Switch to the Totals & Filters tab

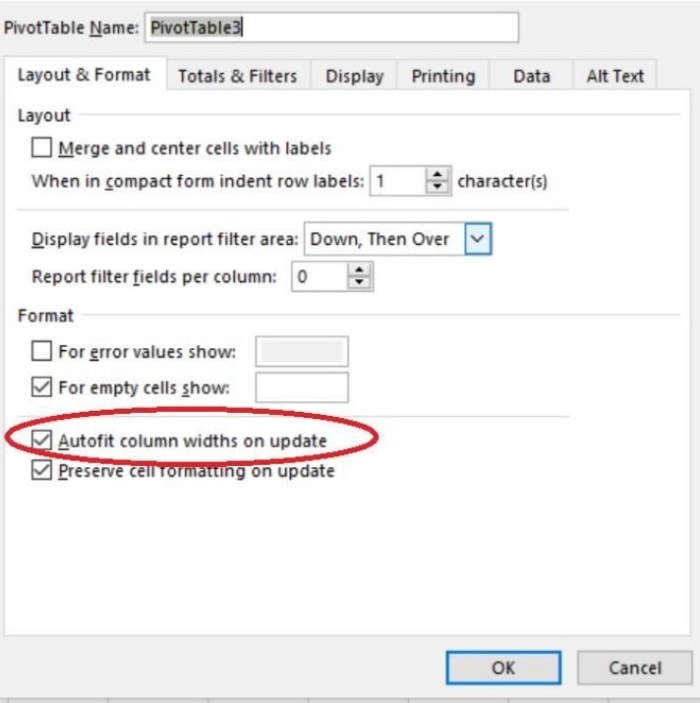point(238,76)
